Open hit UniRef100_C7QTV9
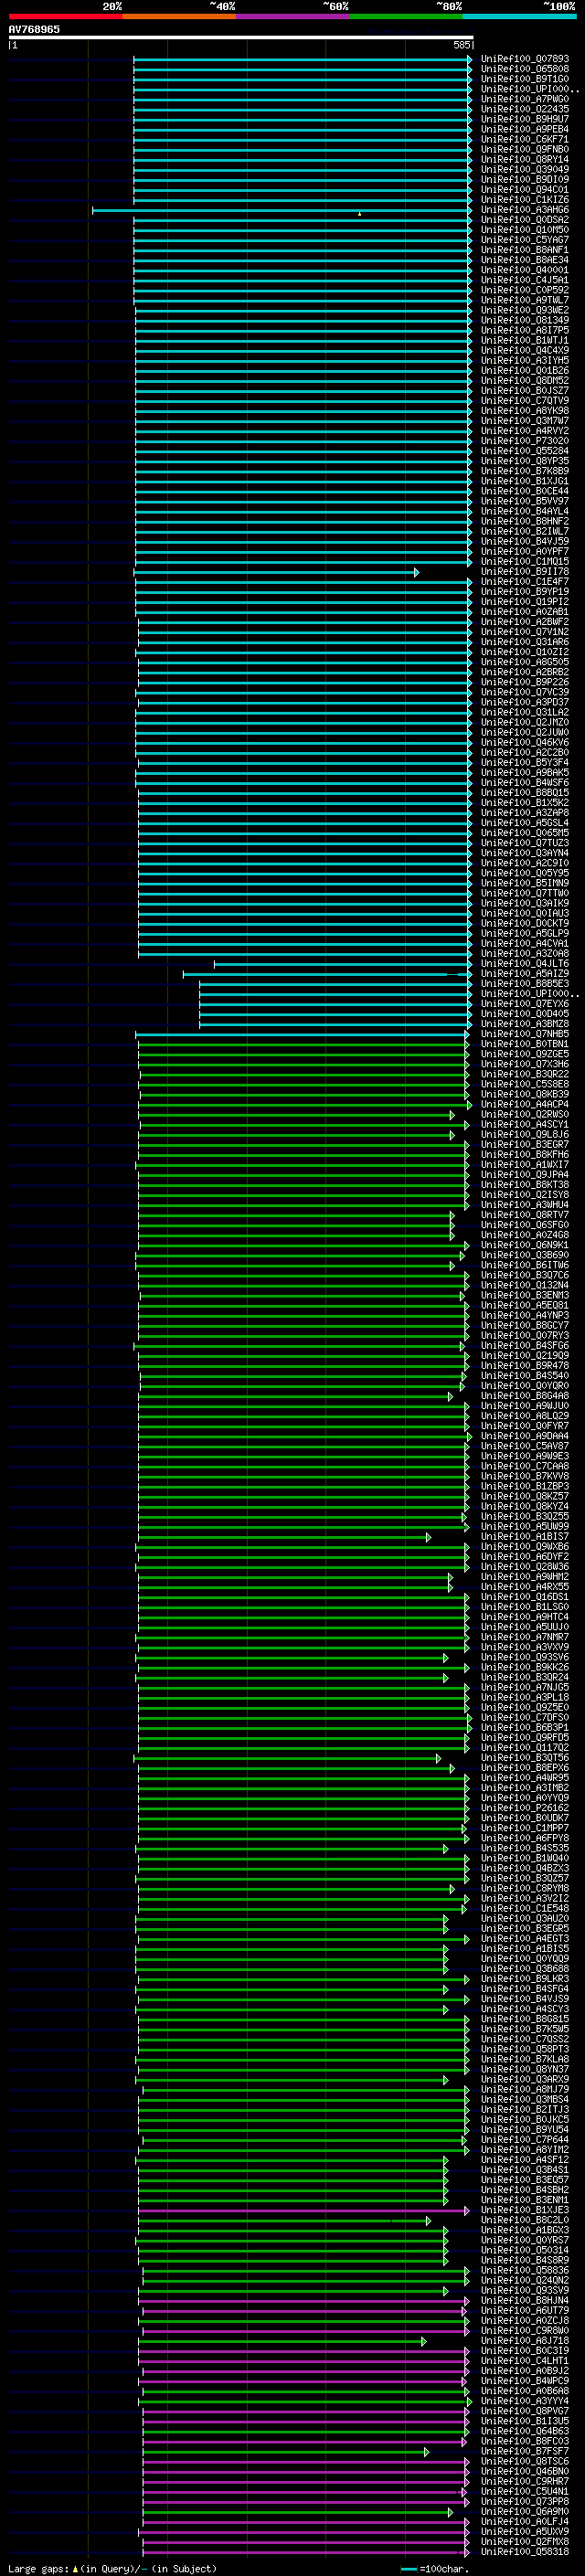Image resolution: width=585 pixels, height=2576 pixels. pyautogui.click(x=525, y=400)
